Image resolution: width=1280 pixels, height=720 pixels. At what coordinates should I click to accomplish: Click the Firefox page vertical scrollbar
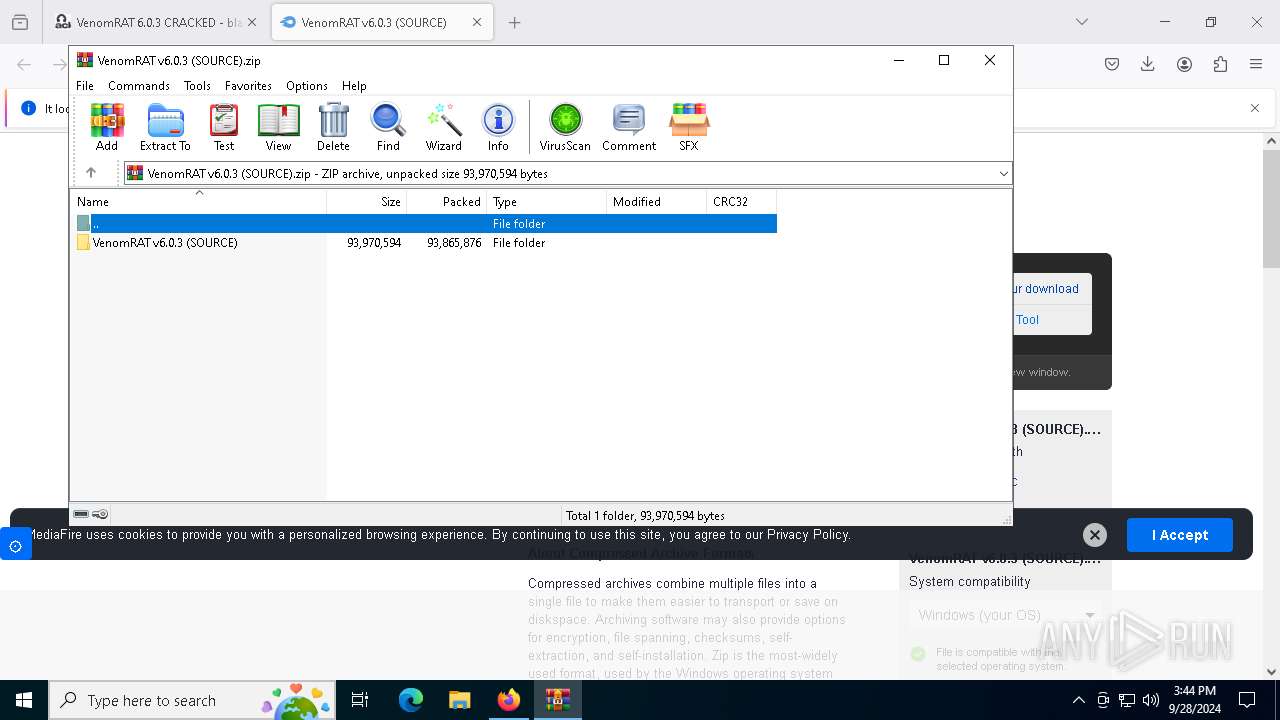coord(1271,210)
